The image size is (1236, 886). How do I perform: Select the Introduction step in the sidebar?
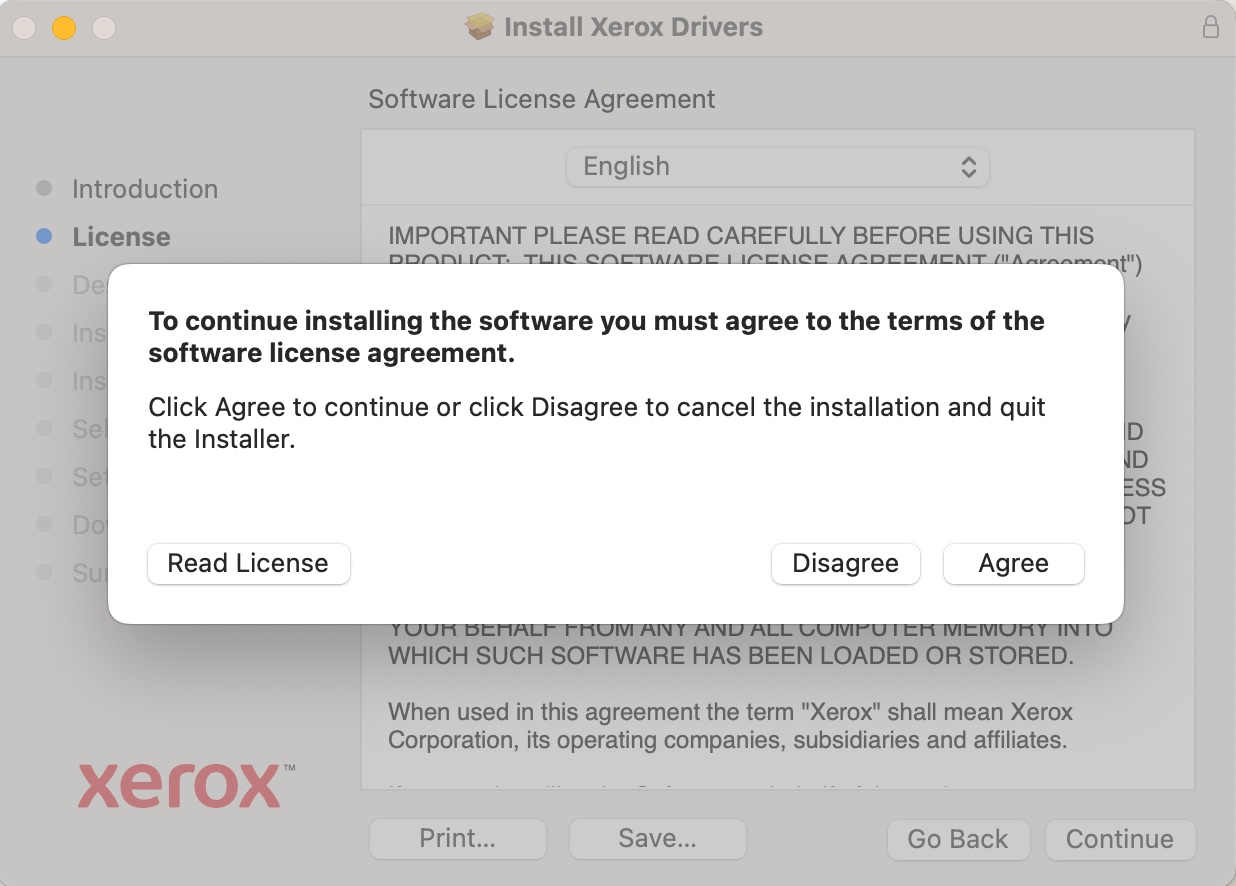point(145,188)
